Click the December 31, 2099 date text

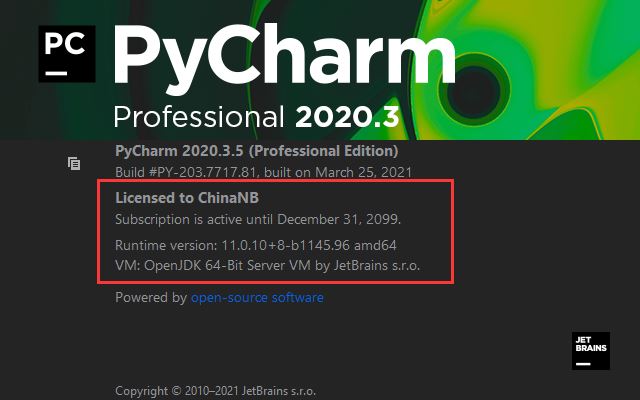click(x=339, y=219)
